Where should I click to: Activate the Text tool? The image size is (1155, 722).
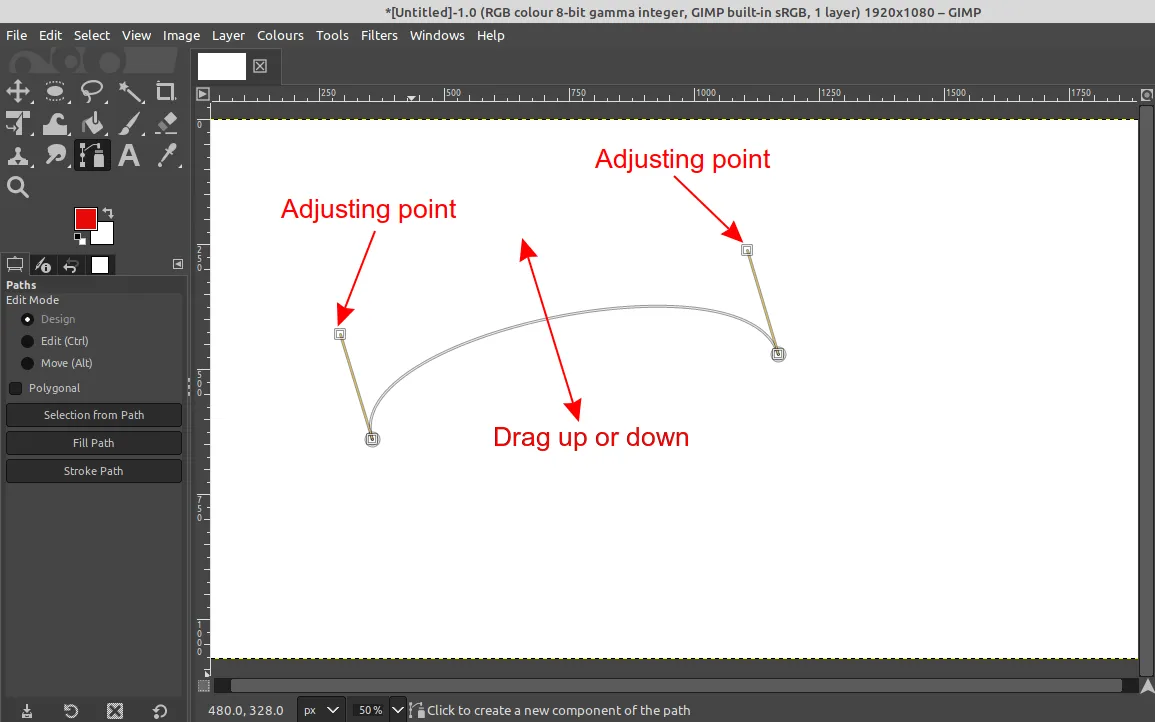pos(129,156)
